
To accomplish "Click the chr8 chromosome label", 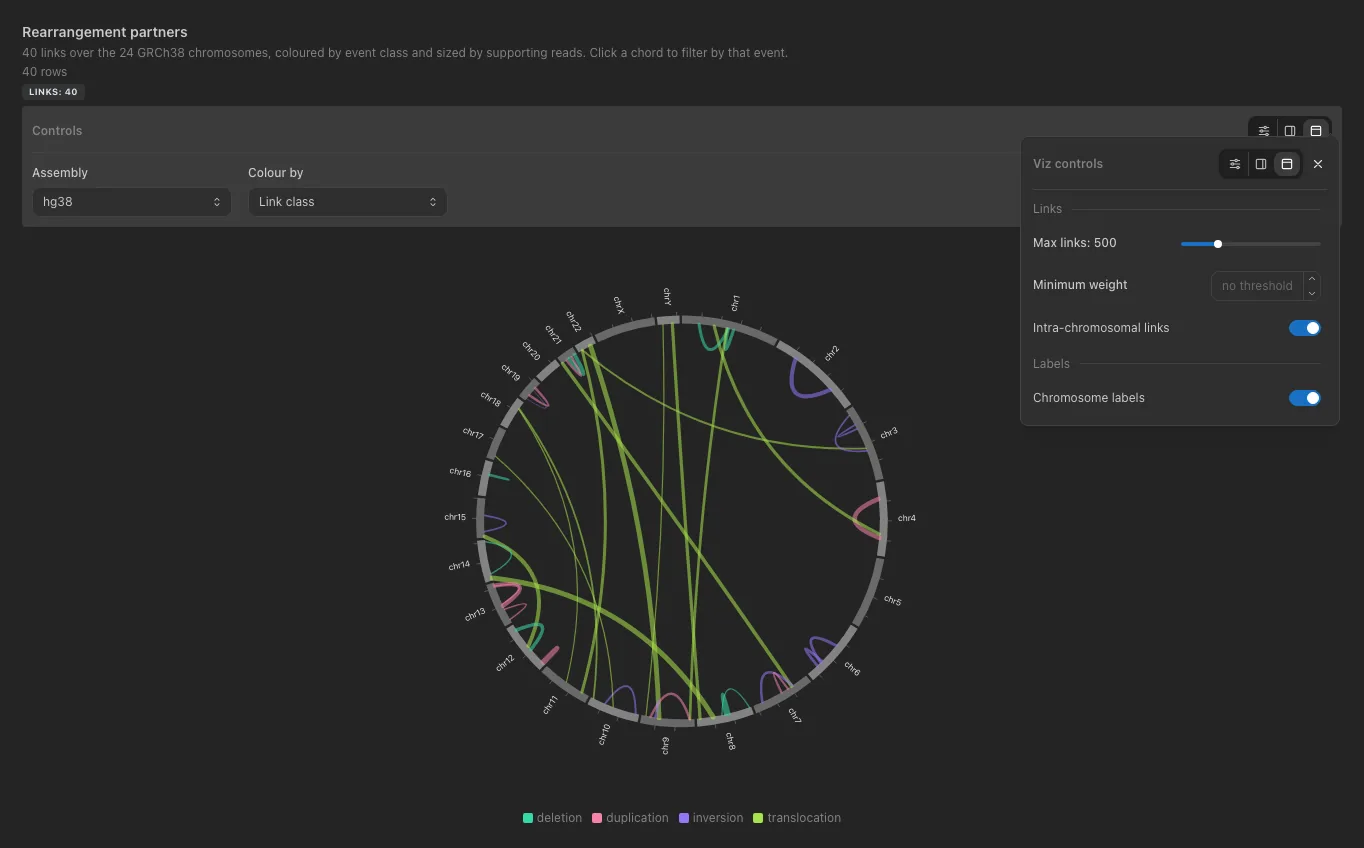I will [731, 741].
